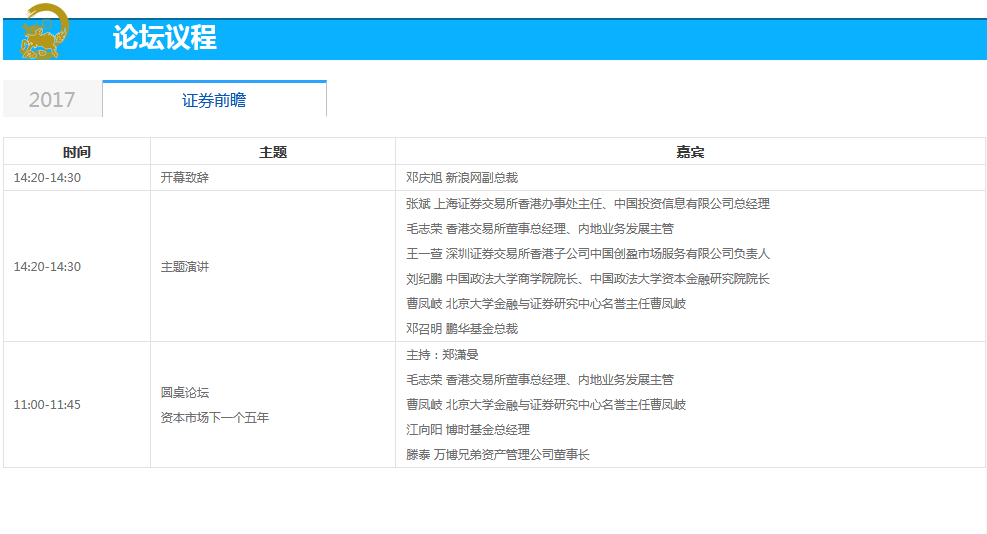Screen dimensions: 987x534
Task: Click guest 邓庆旭 新浪网副总裁
Action: click(462, 178)
